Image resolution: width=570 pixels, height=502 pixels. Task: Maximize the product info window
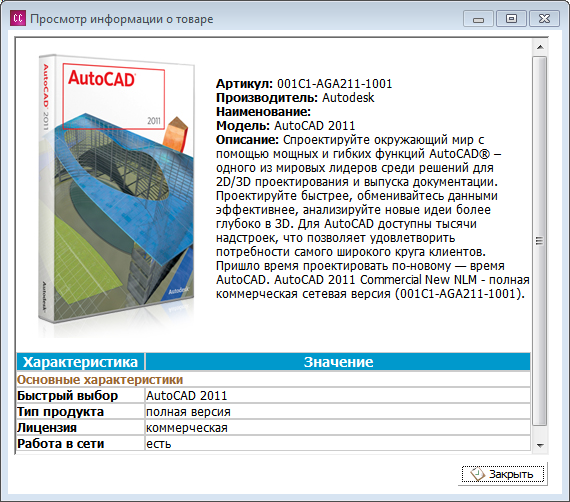(x=511, y=19)
